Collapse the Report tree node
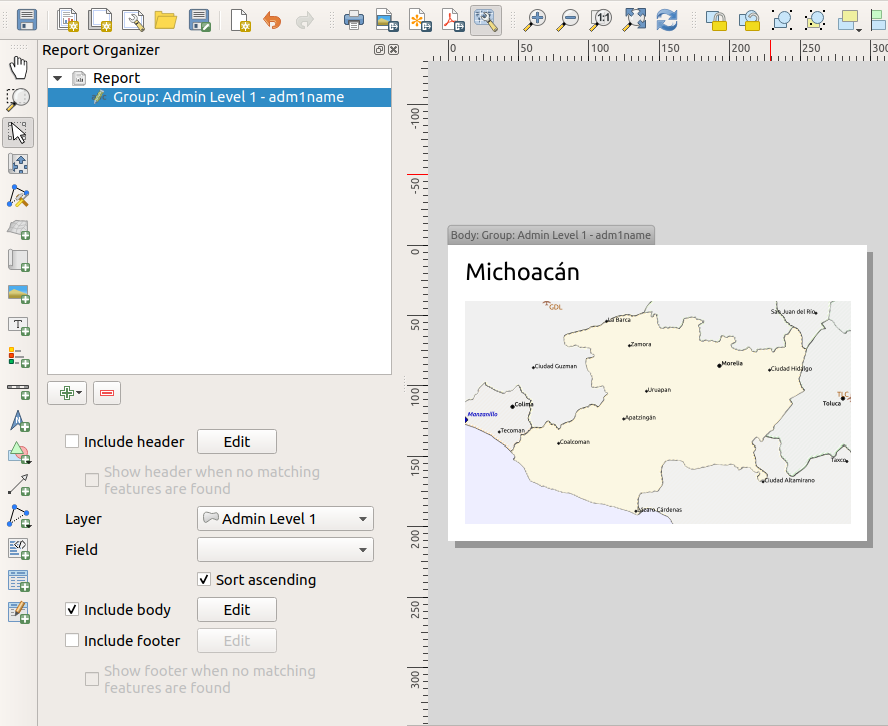This screenshot has width=888, height=726. tap(58, 78)
